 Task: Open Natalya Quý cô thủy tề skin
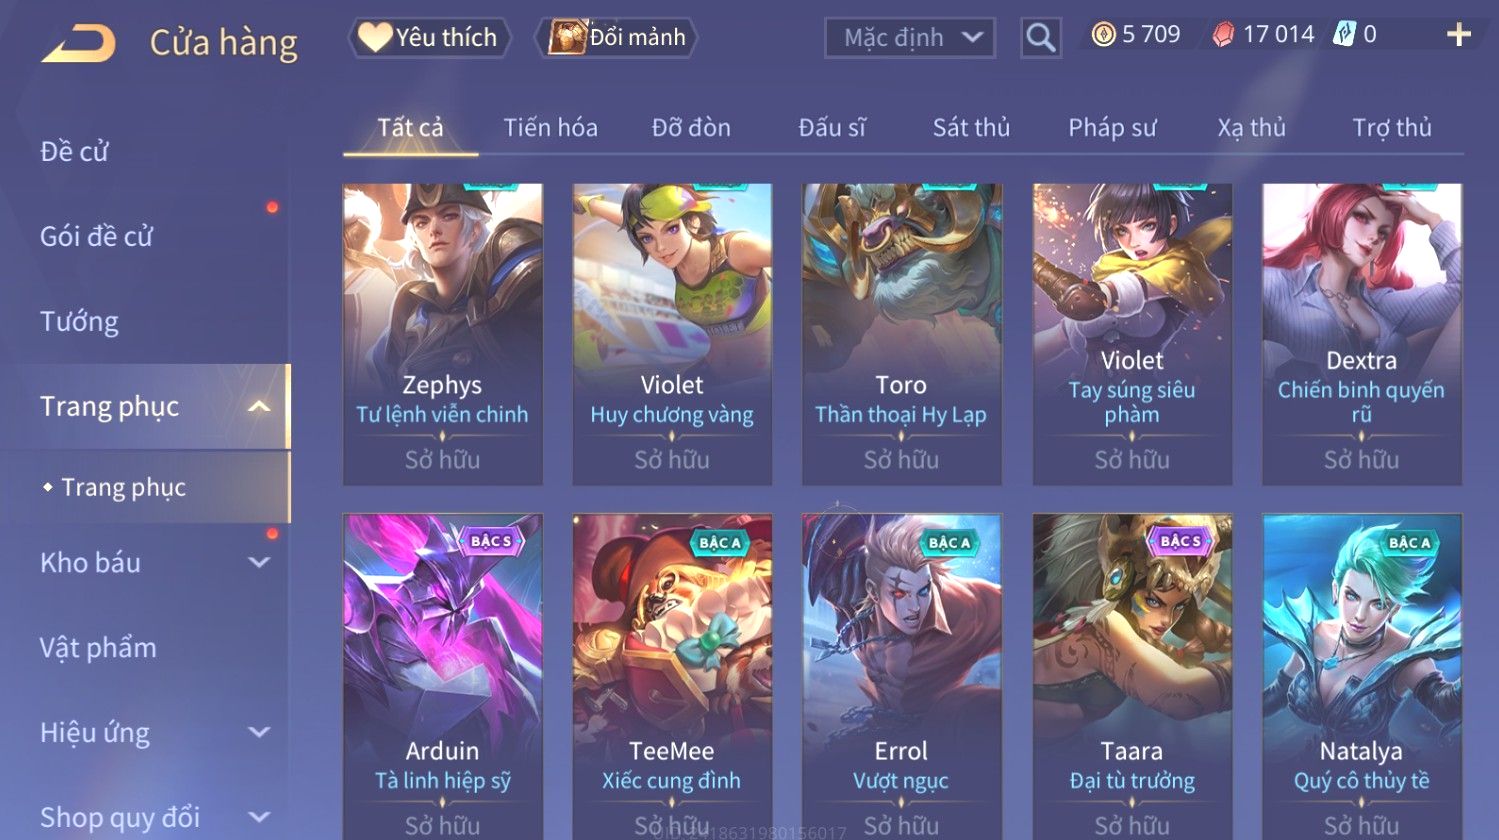(x=1361, y=676)
